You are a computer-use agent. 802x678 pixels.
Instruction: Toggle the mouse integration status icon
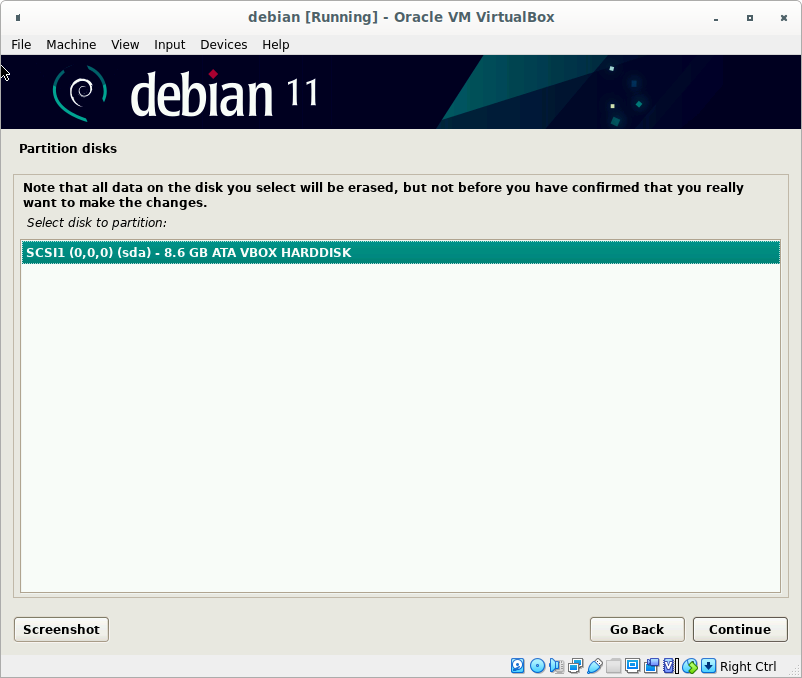[689, 666]
